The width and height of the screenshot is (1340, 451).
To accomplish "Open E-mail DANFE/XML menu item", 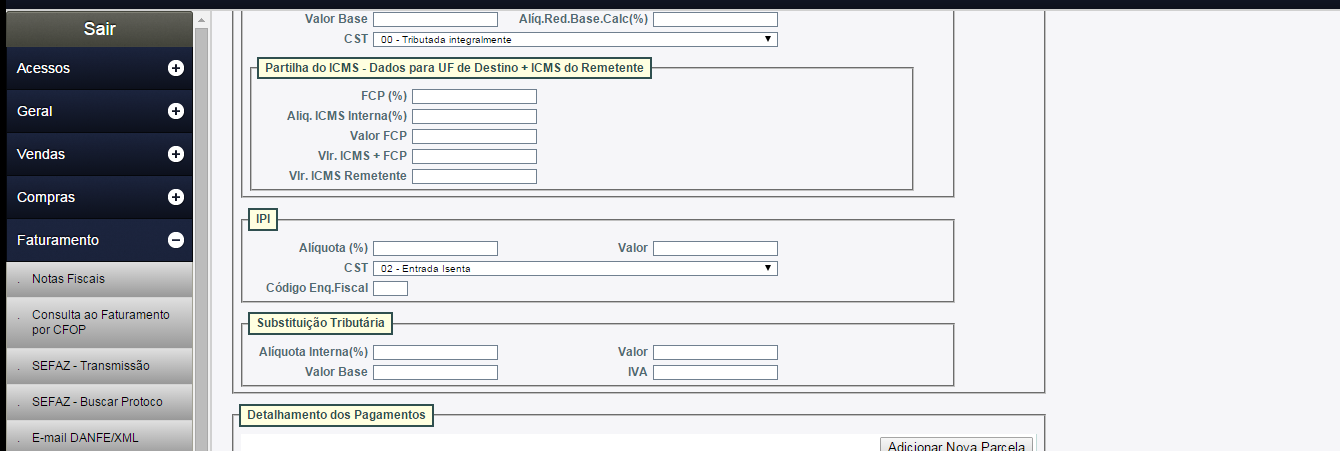I will click(84, 437).
